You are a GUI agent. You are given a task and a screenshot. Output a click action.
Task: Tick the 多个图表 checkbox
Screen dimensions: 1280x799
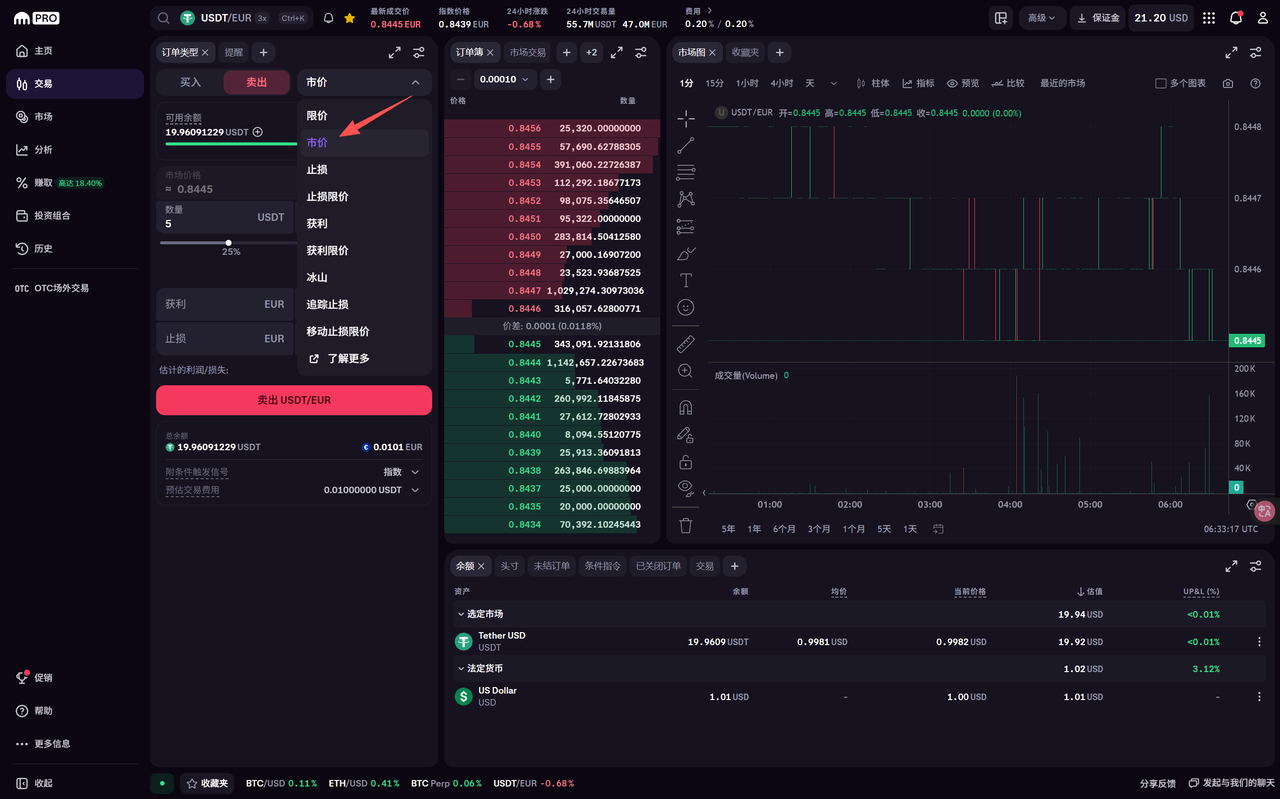tap(1161, 84)
